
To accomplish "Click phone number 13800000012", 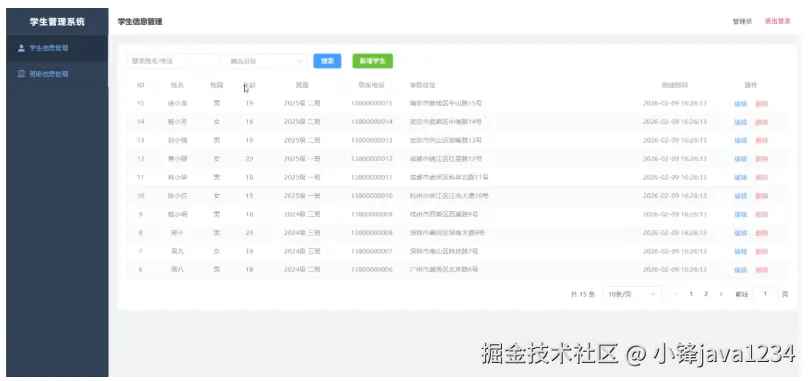I will (371, 159).
